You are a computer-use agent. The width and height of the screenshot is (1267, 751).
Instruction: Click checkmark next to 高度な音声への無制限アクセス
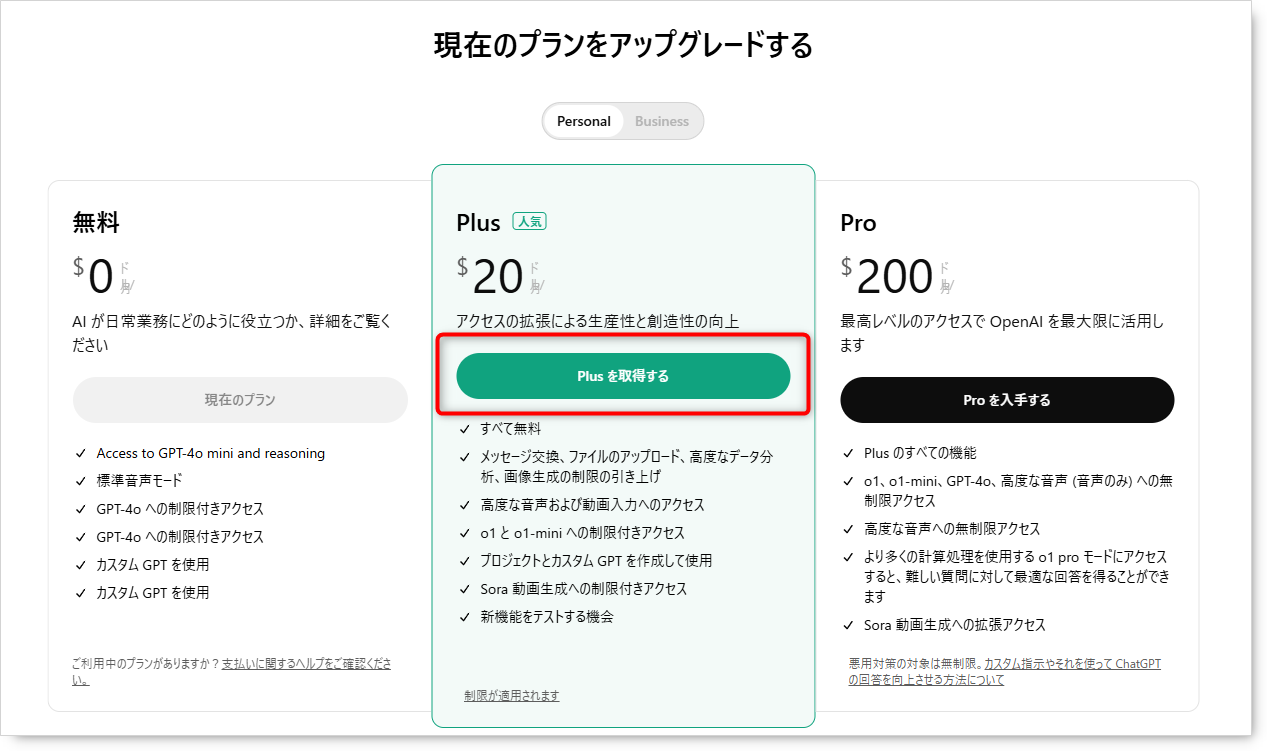coord(848,529)
